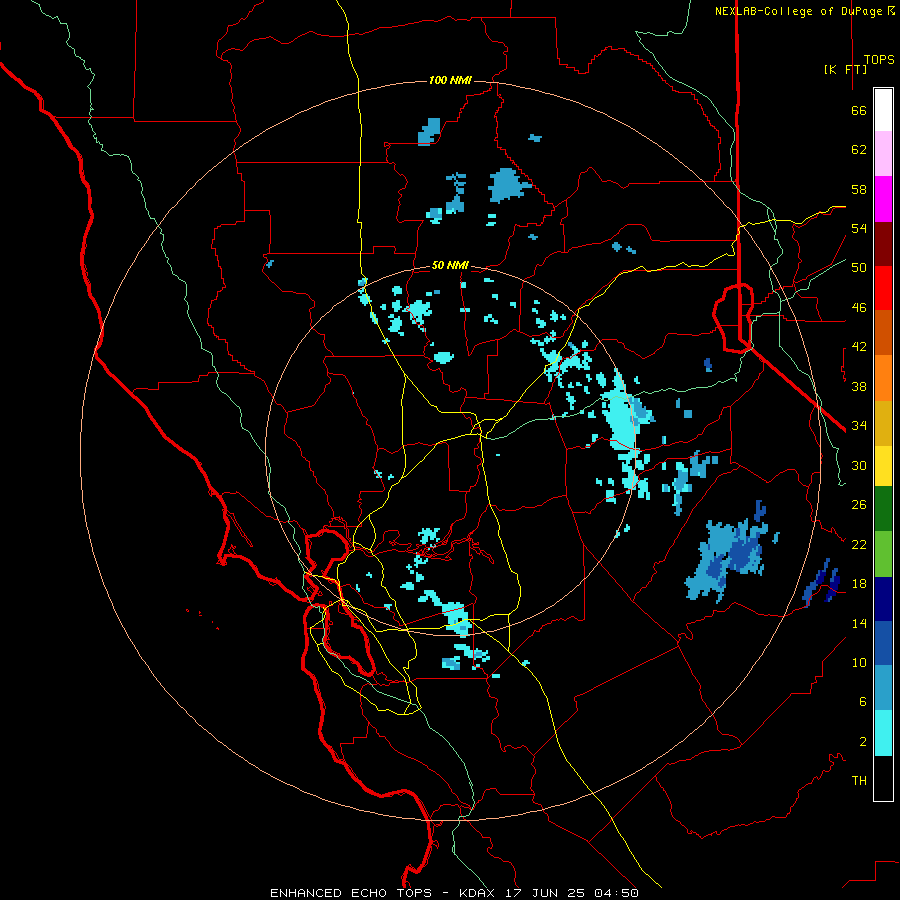This screenshot has width=900, height=900.
Task: Click the legend value "34"
Action: (x=859, y=426)
